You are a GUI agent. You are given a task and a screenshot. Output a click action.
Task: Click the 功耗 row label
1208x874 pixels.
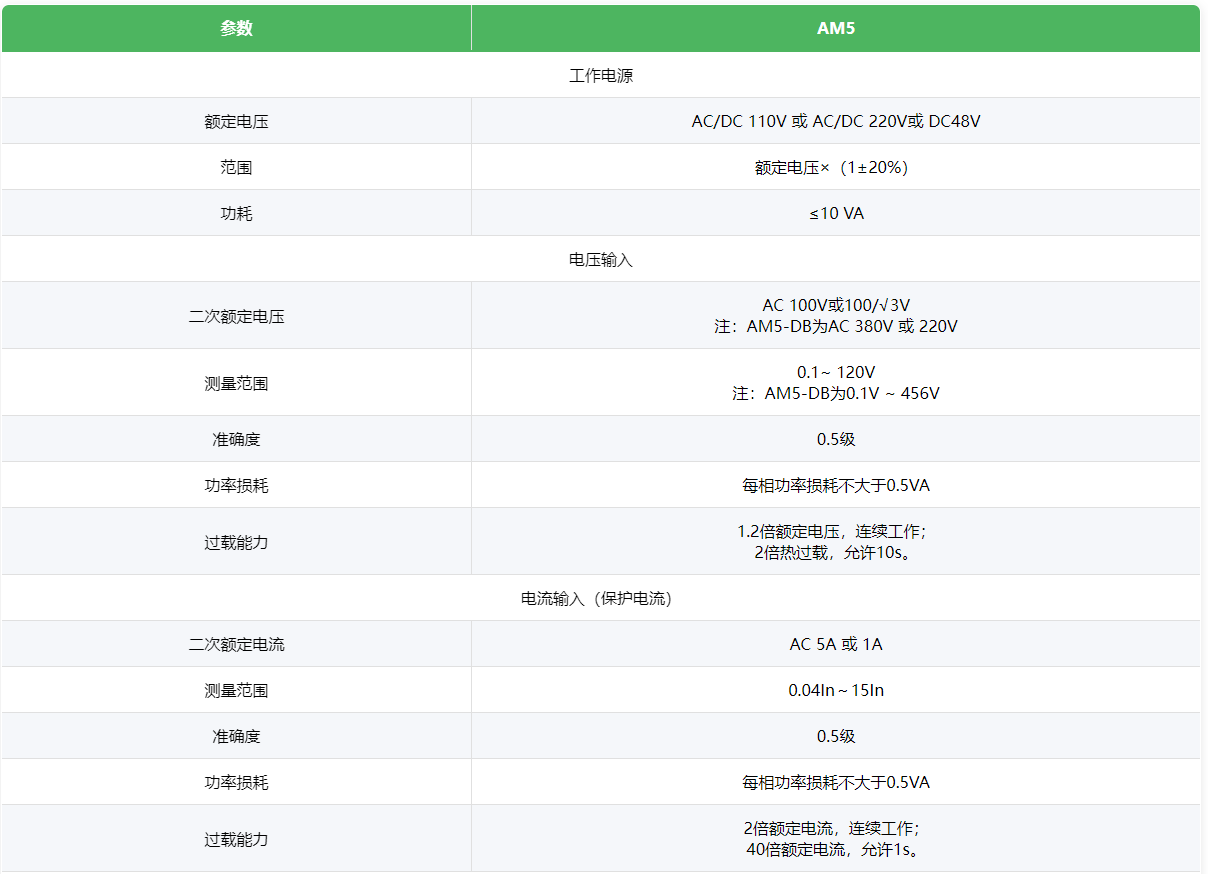click(x=236, y=213)
